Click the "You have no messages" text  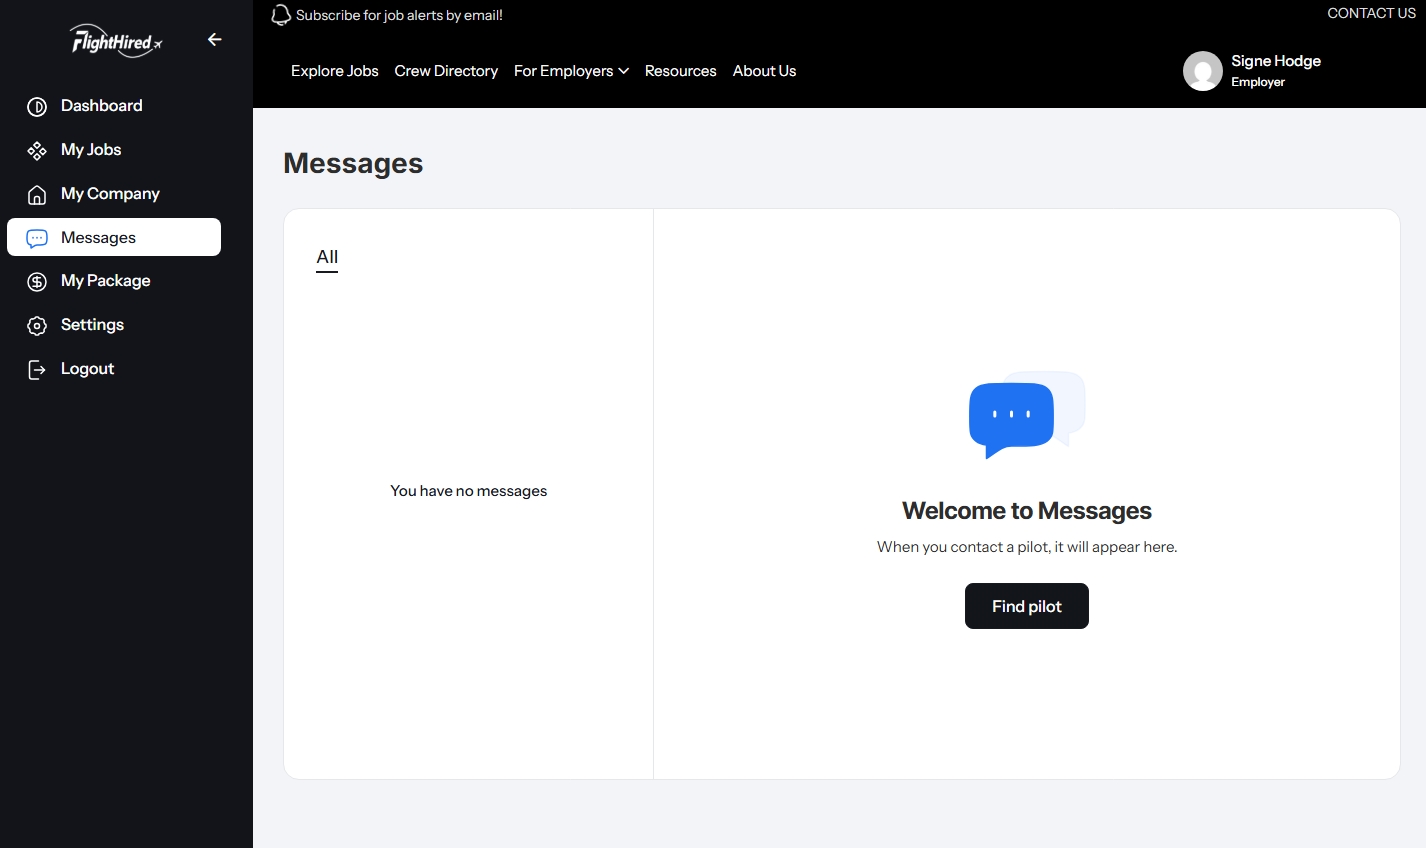point(469,491)
